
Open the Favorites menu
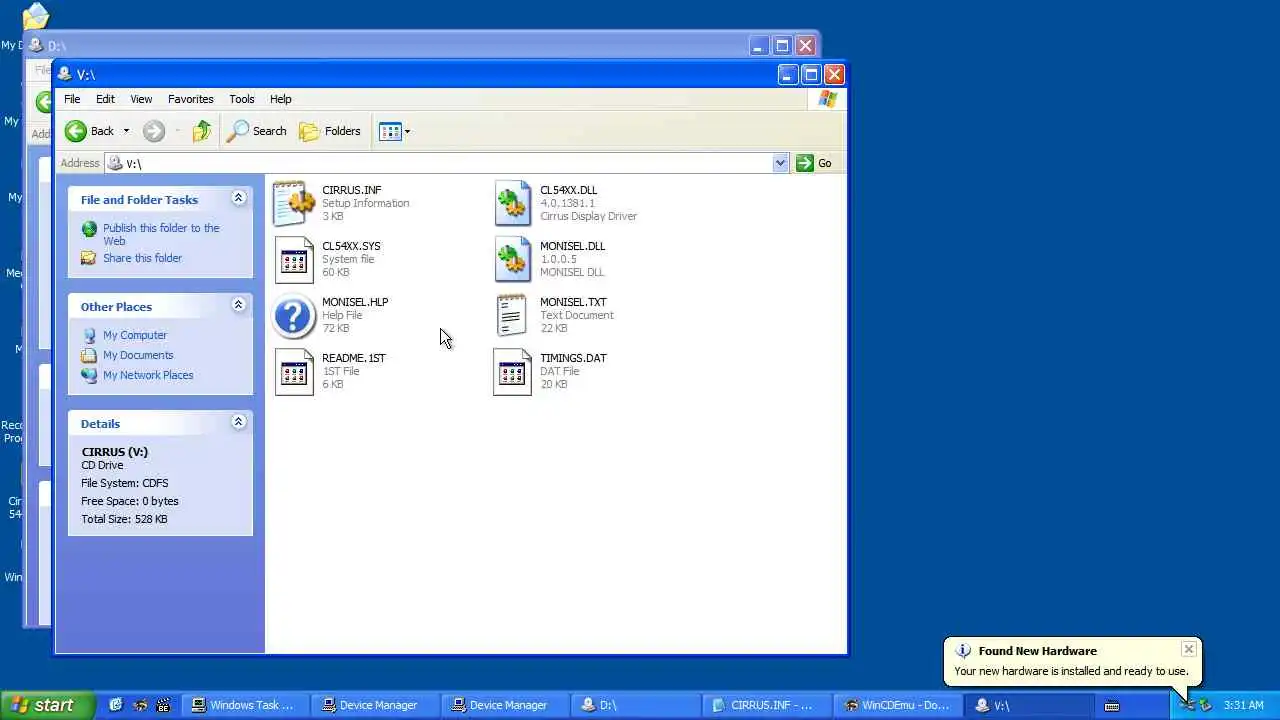pos(190,99)
